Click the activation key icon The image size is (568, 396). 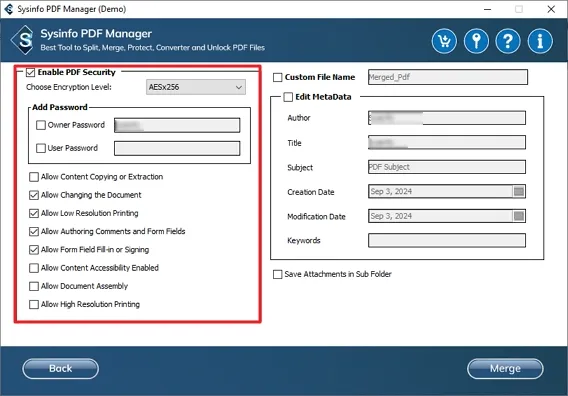(476, 41)
